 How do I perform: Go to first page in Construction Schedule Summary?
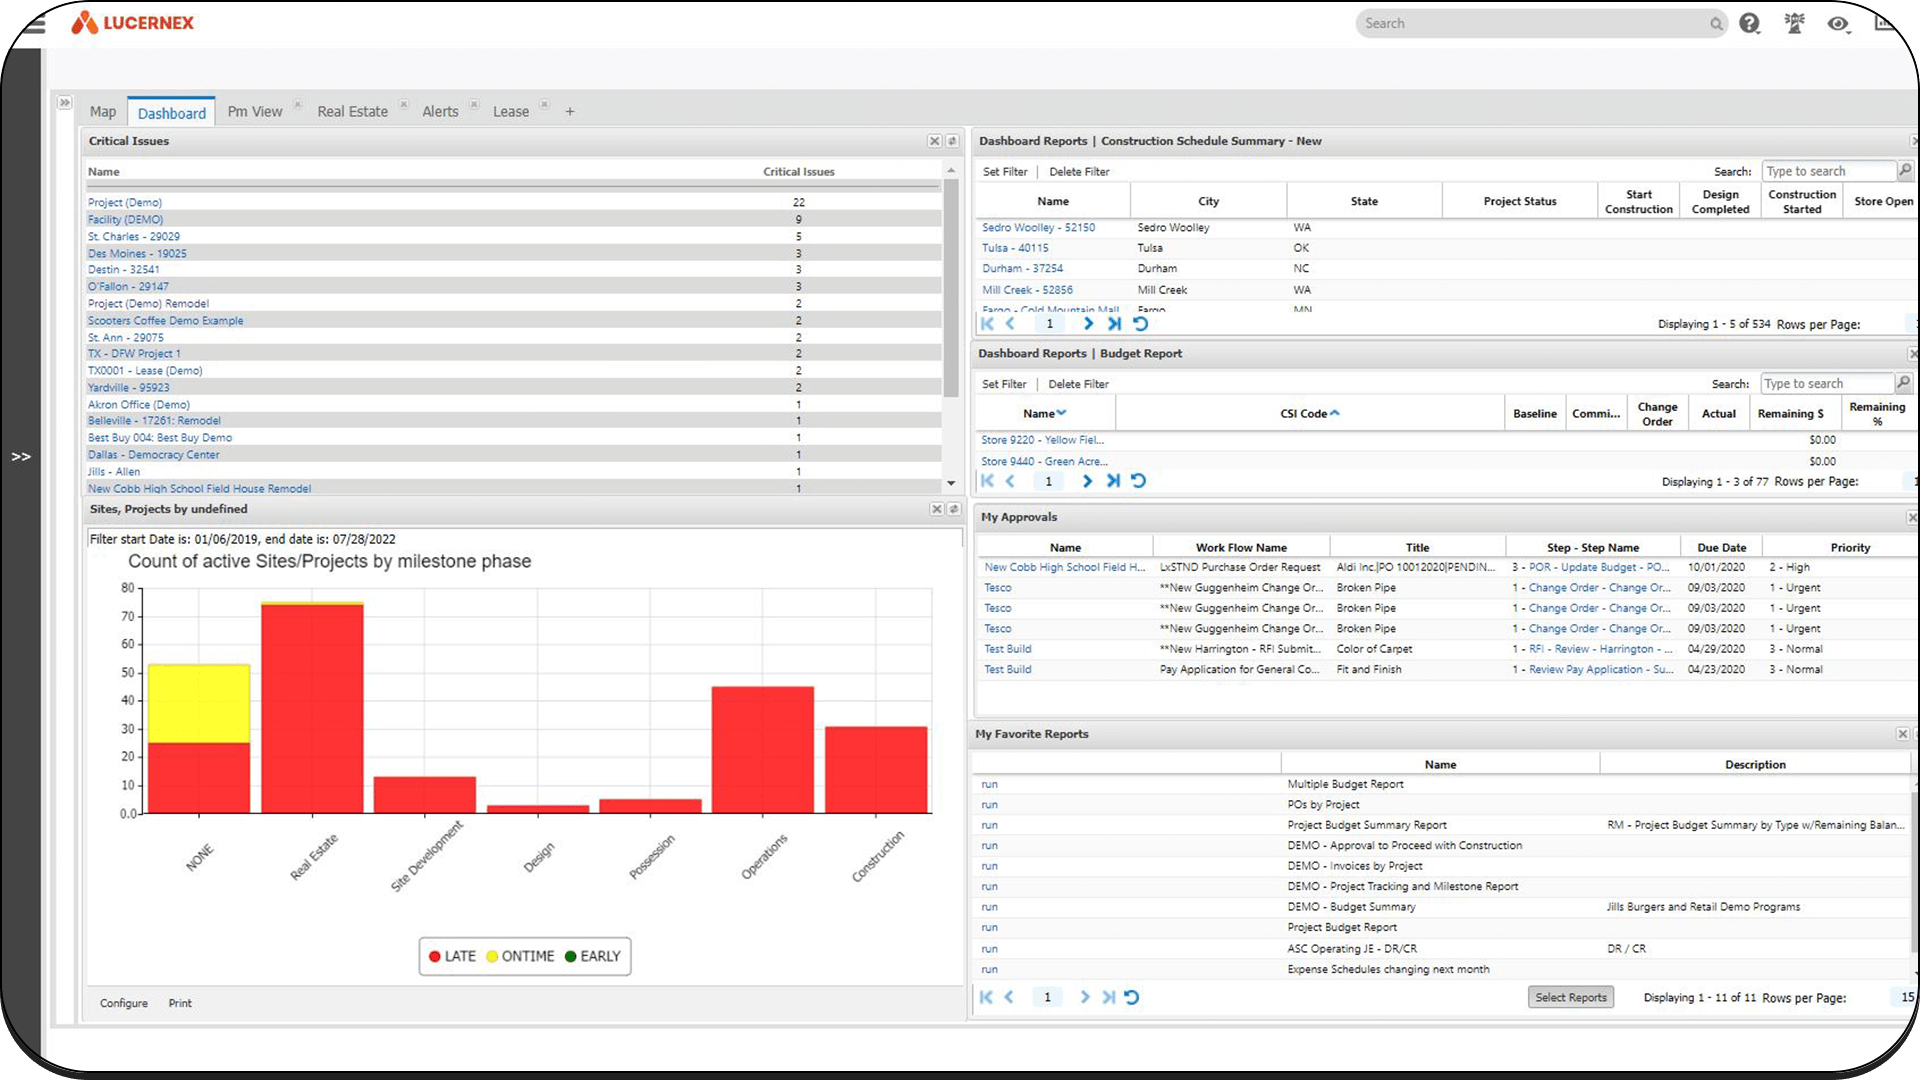point(987,324)
